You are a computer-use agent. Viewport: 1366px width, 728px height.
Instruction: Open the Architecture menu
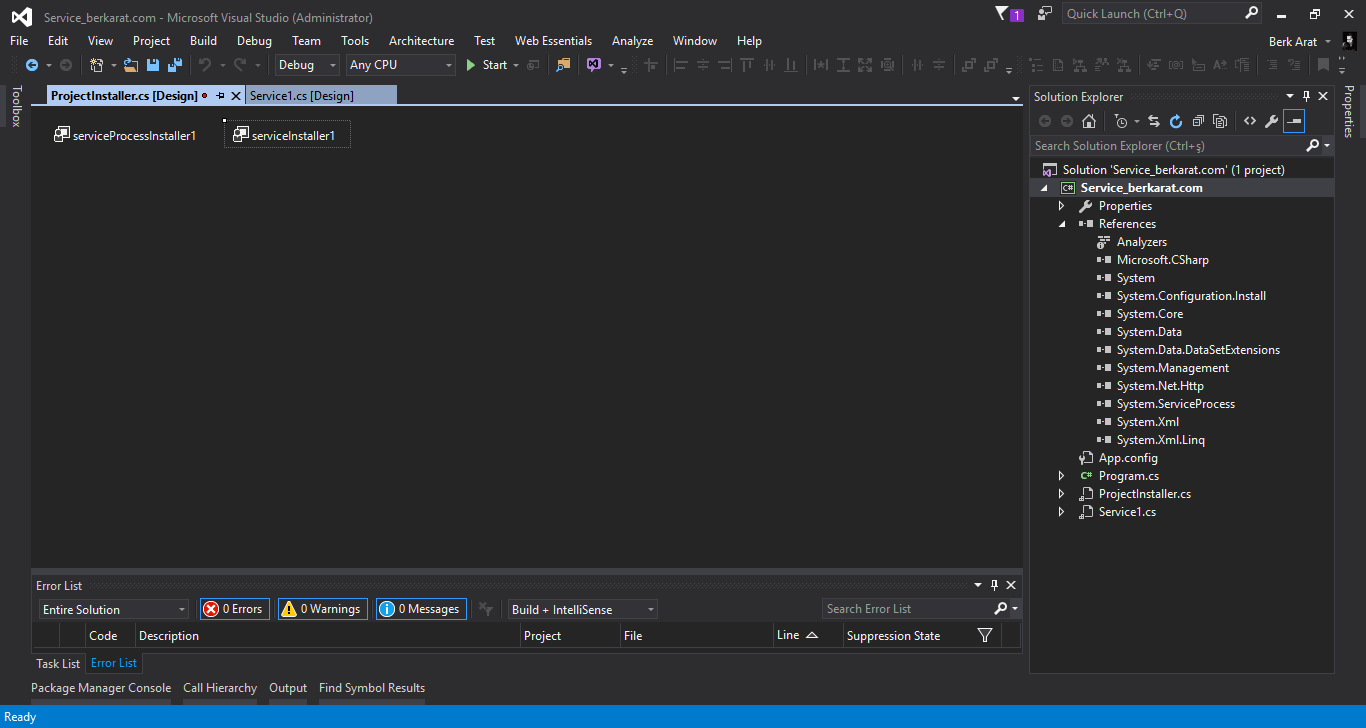coord(421,41)
